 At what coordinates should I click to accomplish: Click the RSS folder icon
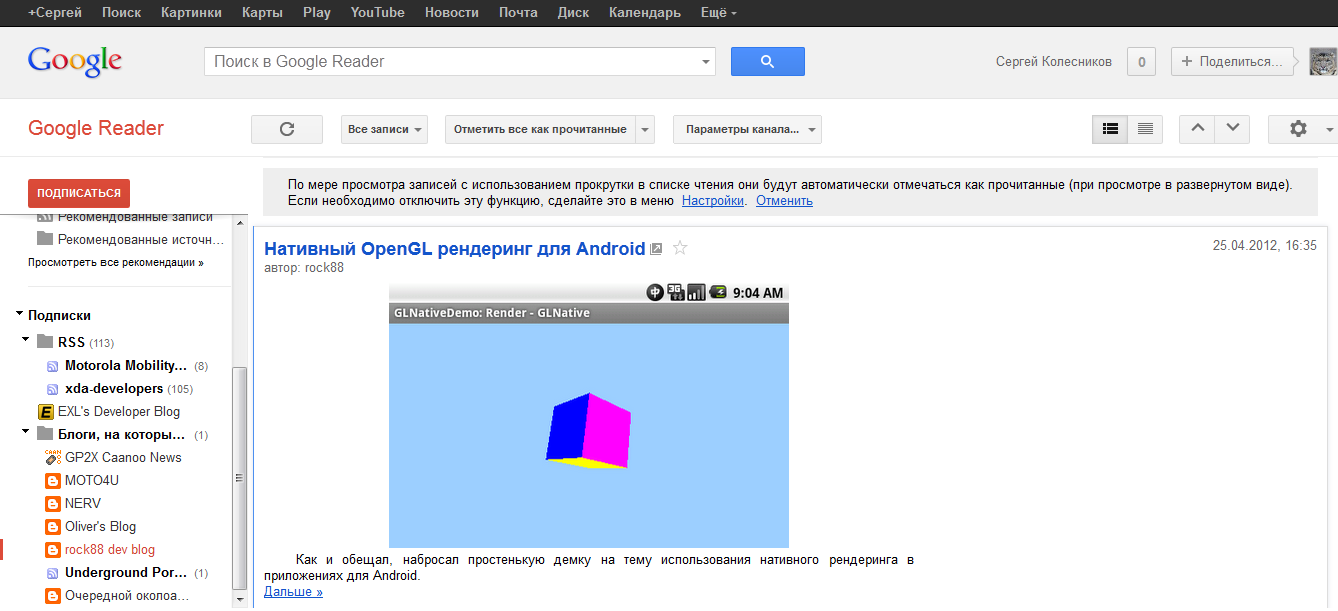(45, 342)
